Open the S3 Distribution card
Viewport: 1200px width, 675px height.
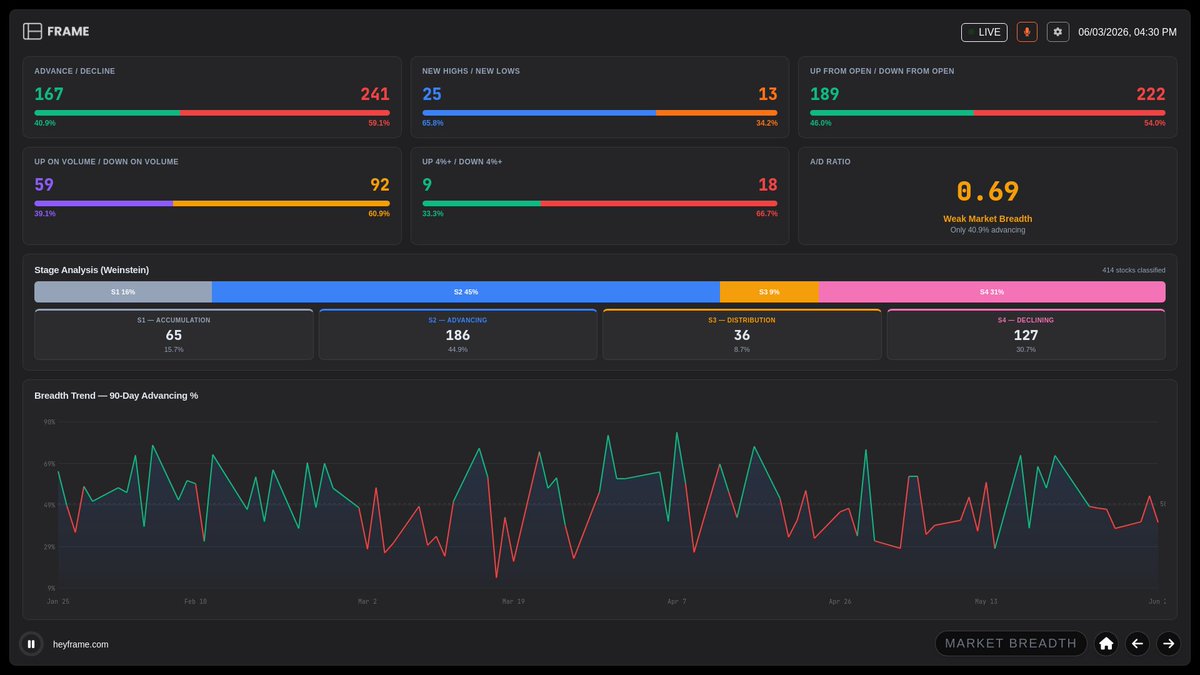pos(742,334)
